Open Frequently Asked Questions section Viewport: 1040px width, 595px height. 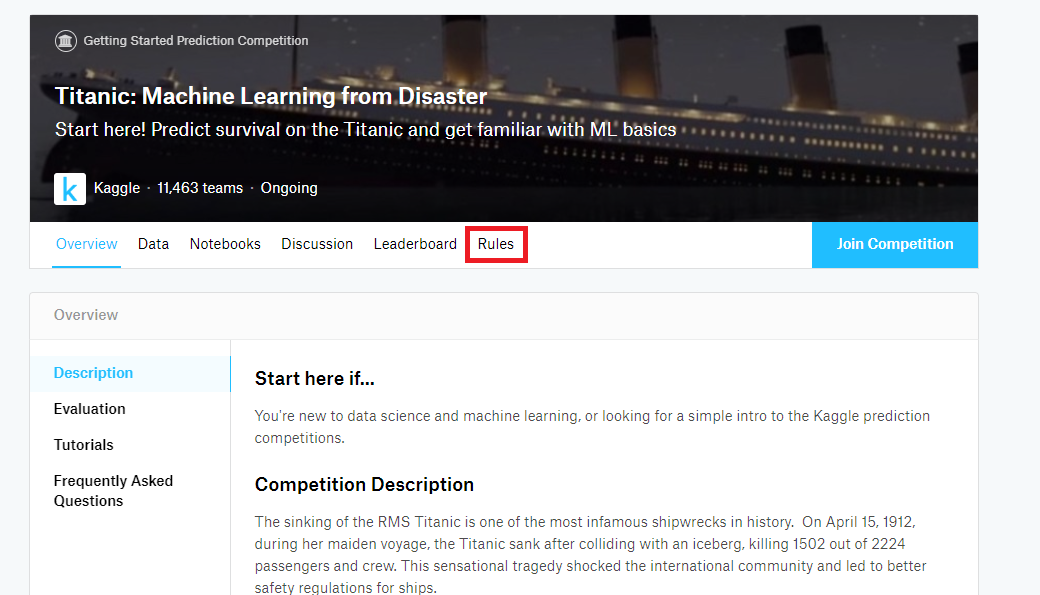pyautogui.click(x=113, y=491)
